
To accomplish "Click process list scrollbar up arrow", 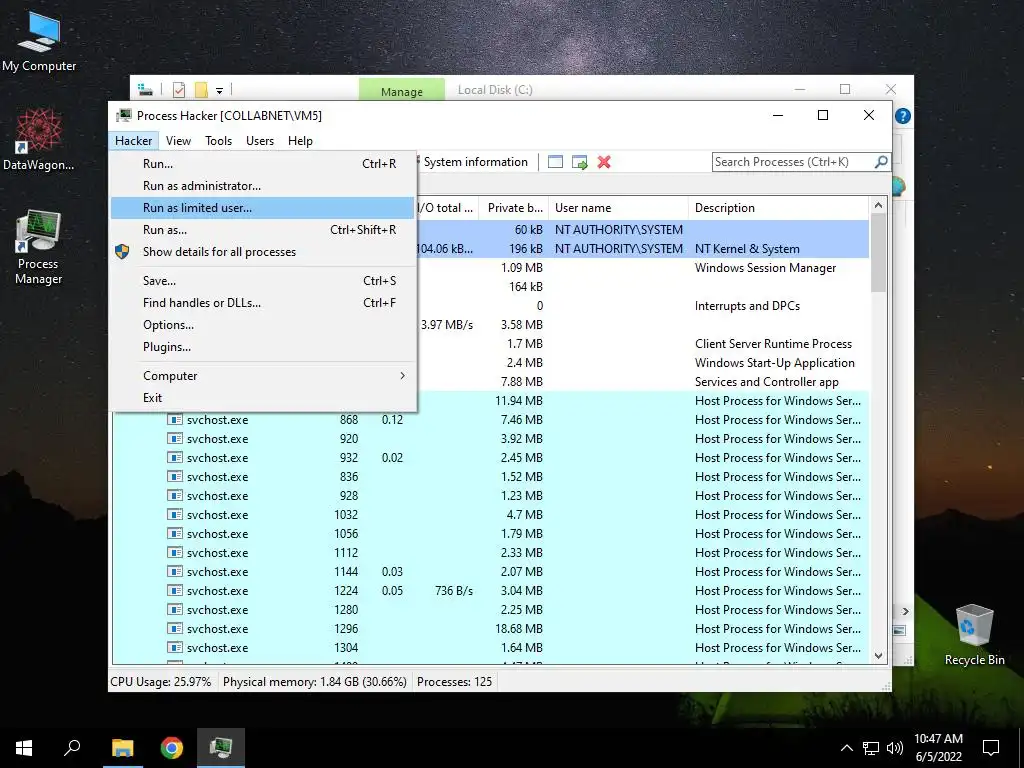I will click(x=878, y=206).
